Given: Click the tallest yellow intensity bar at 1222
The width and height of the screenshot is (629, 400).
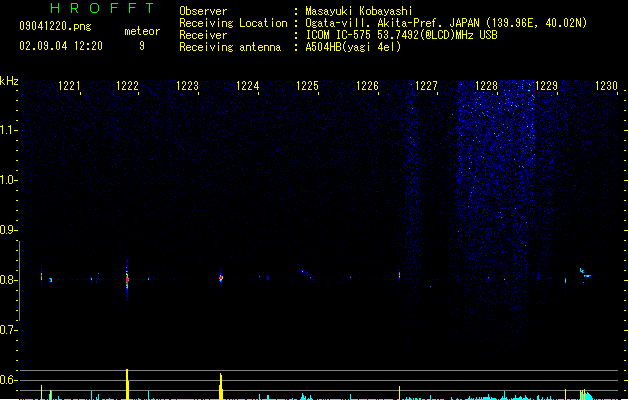Looking at the screenshot, I should tap(127, 384).
